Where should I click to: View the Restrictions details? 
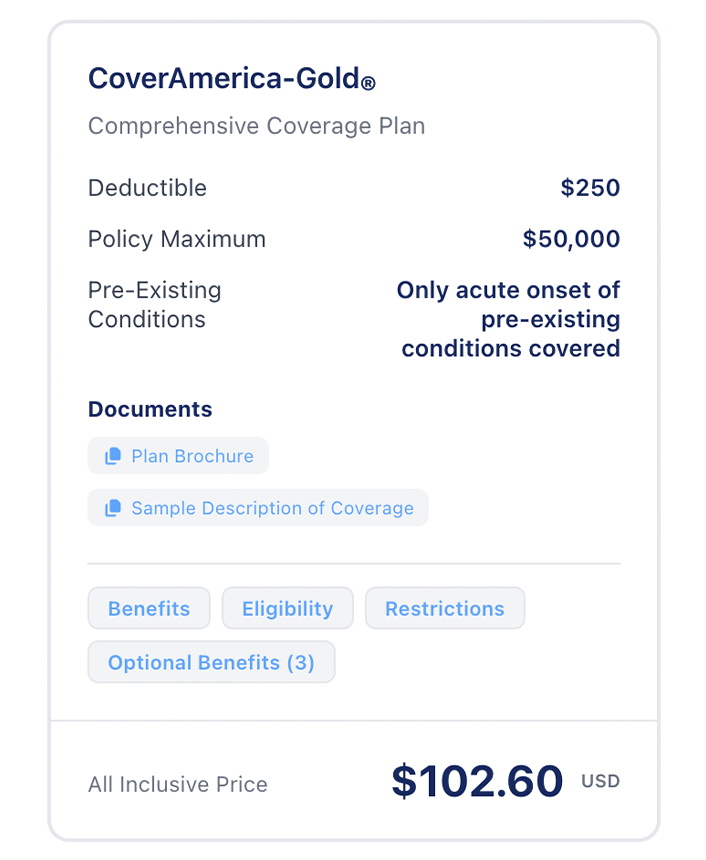tap(444, 608)
